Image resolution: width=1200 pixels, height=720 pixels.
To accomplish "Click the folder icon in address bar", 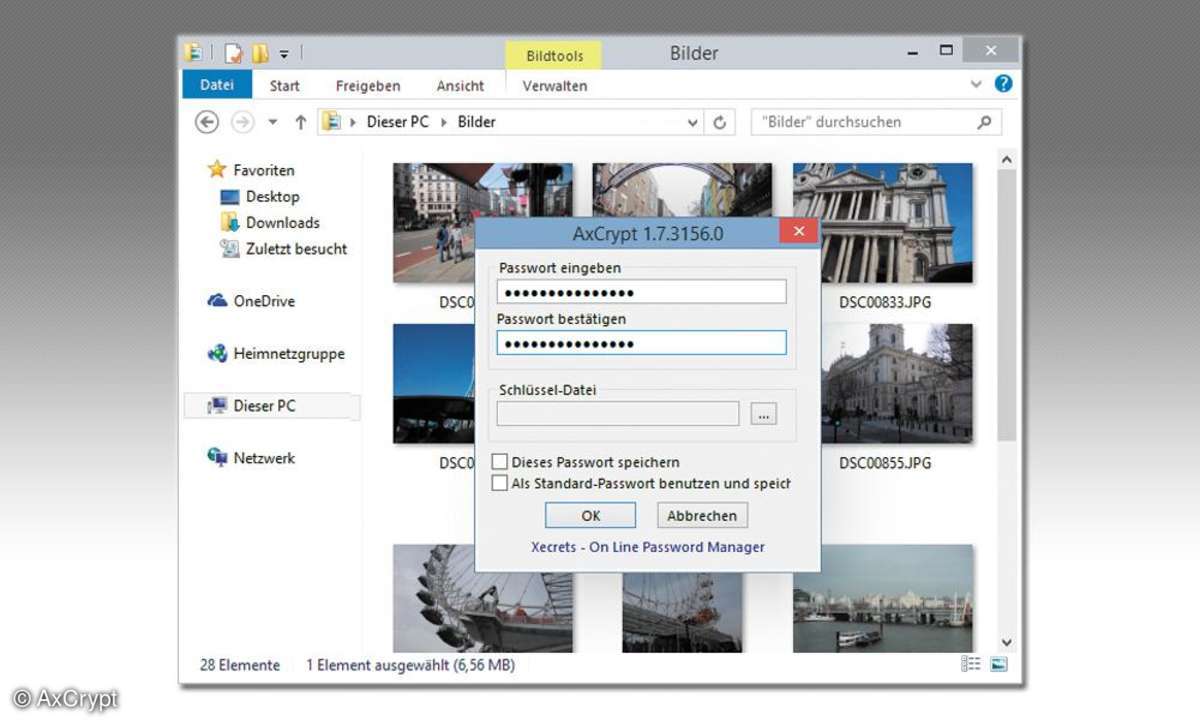I will [x=331, y=122].
